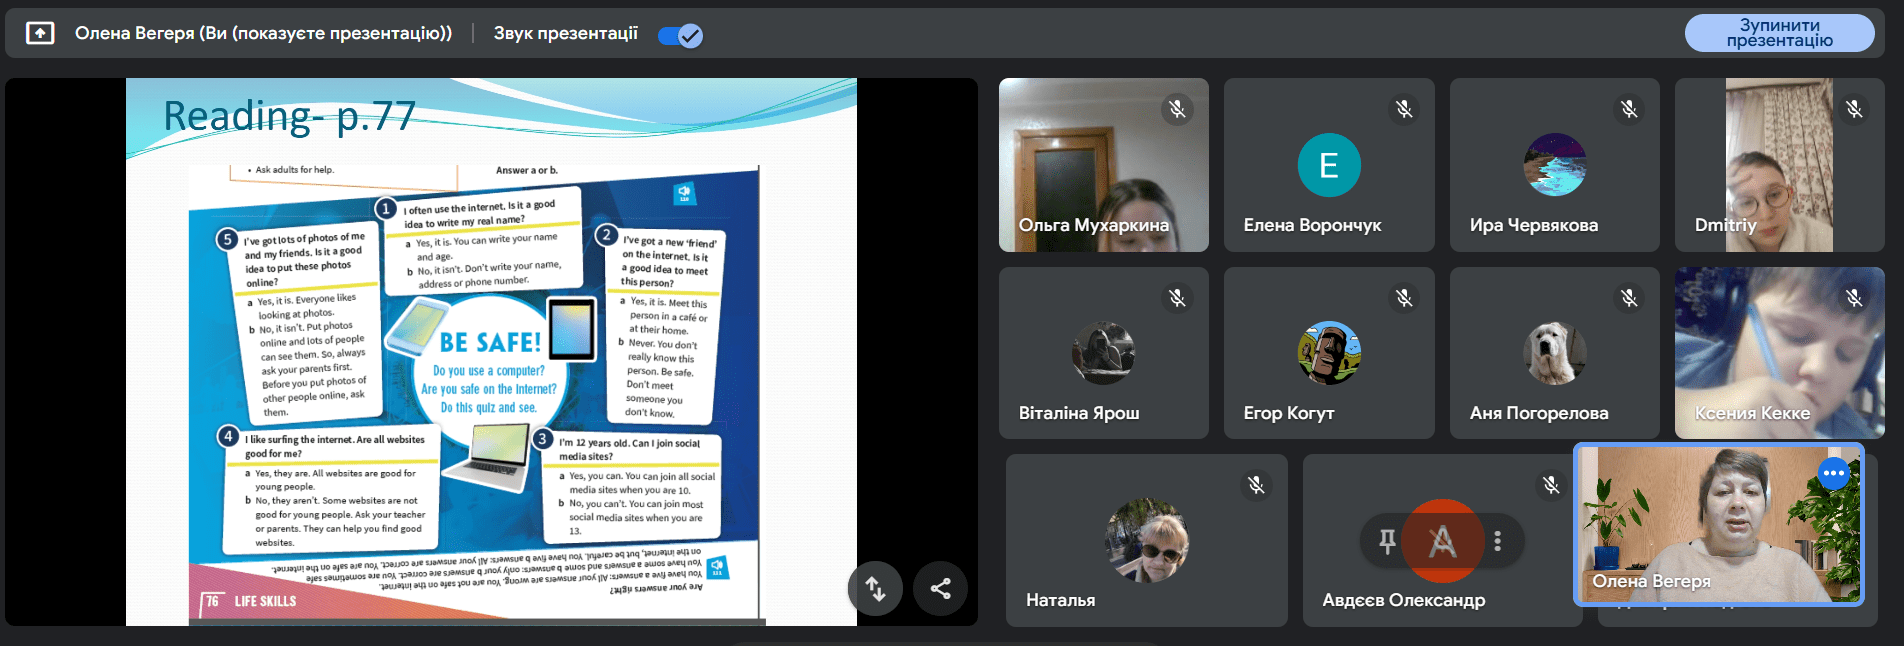Select Егор Когут avatar image

pyautogui.click(x=1329, y=353)
